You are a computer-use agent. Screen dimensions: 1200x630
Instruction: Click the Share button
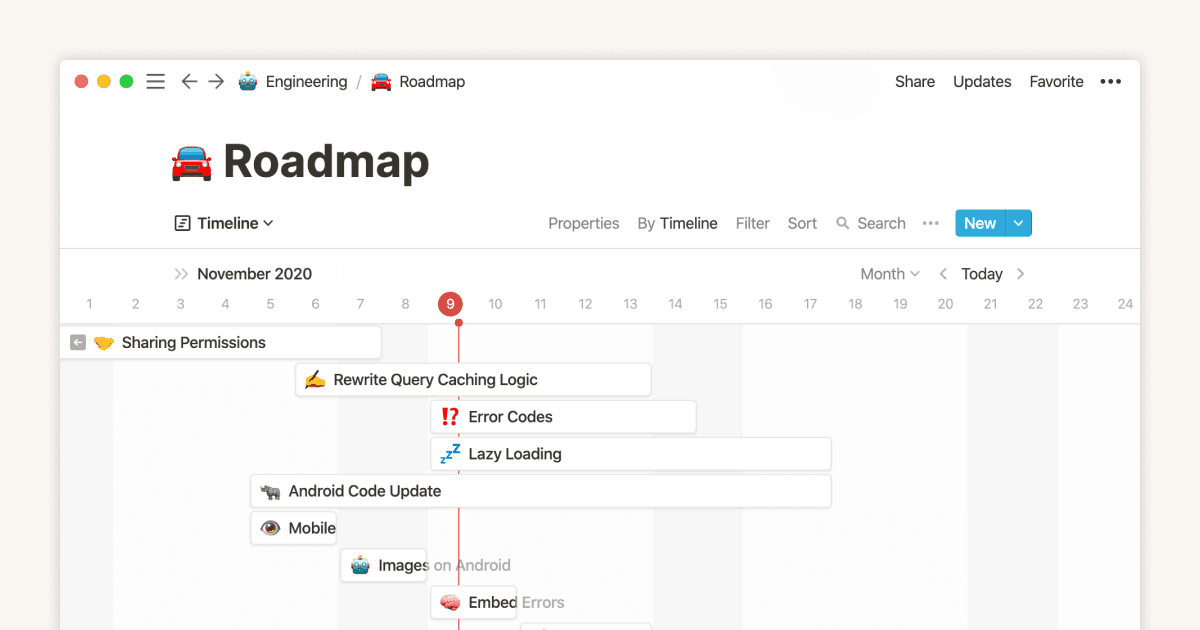(914, 81)
